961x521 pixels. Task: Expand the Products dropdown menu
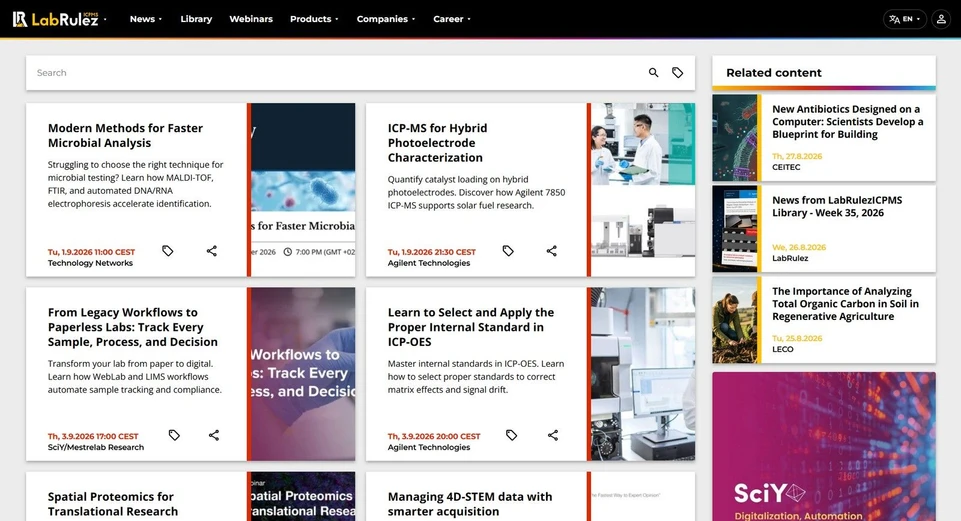(314, 19)
